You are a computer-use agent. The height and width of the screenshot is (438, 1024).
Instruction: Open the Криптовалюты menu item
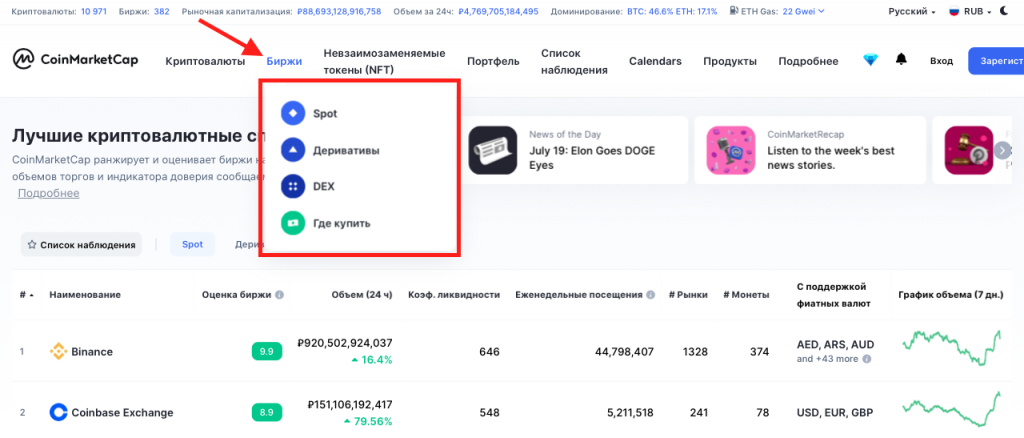tap(205, 61)
